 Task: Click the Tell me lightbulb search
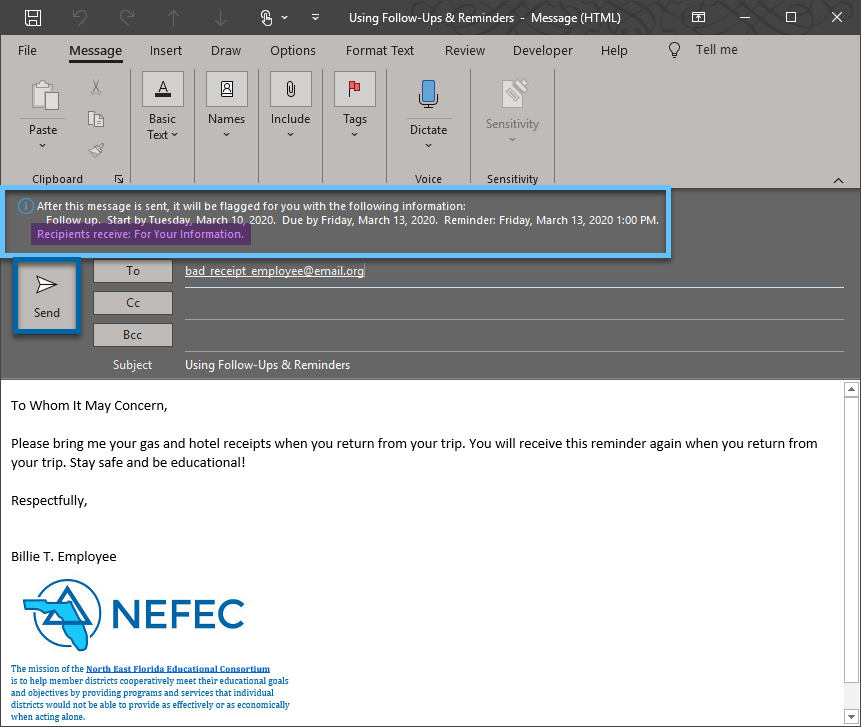(x=703, y=50)
